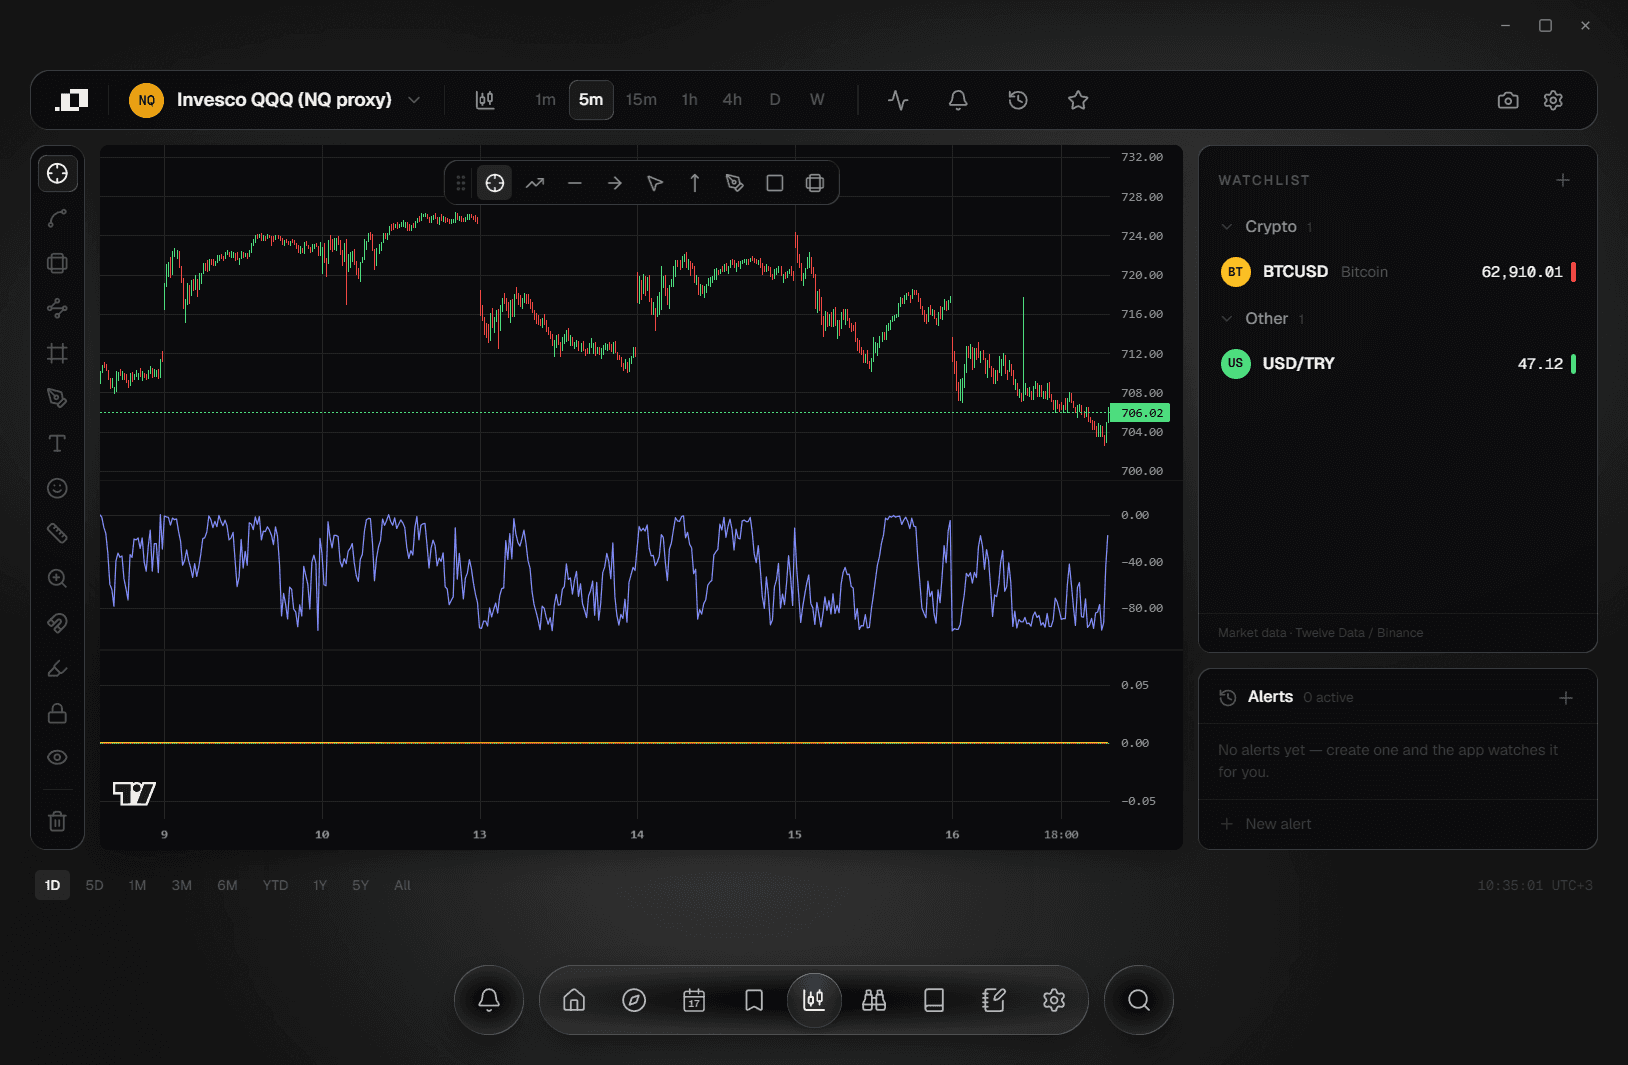Open the node path tool in sidebar
The image size is (1628, 1065).
click(x=57, y=308)
